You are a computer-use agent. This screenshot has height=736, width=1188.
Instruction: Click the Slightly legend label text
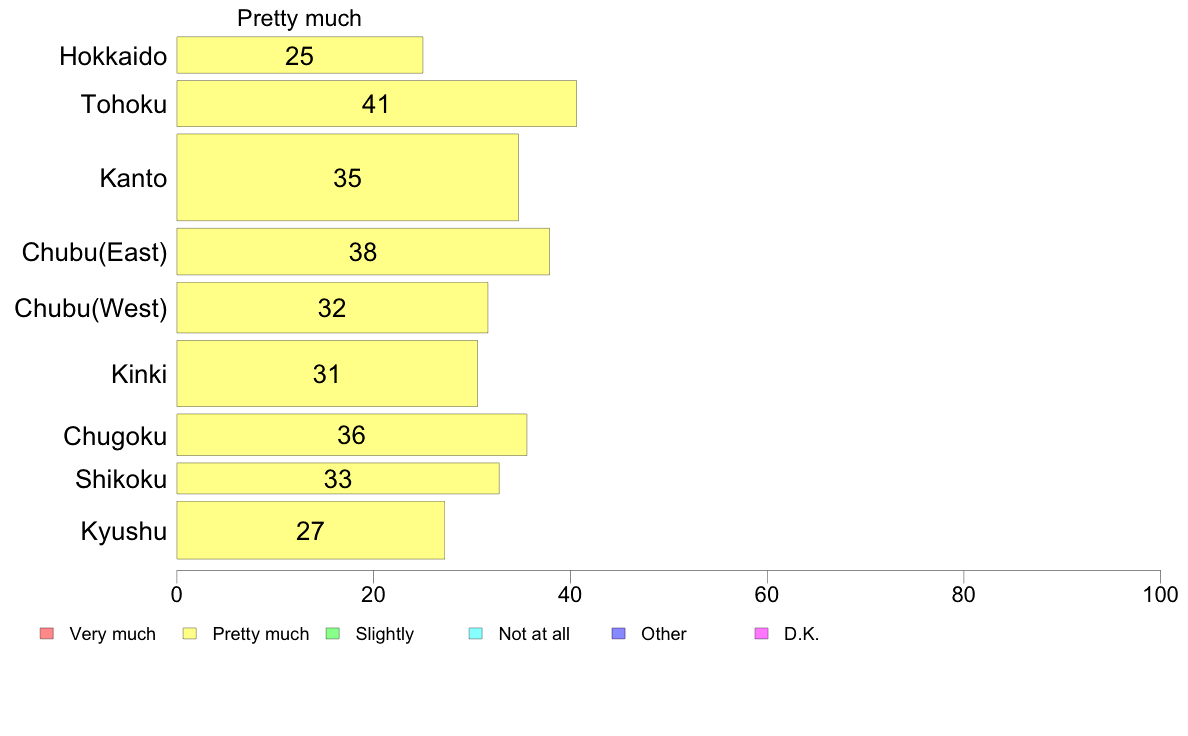(x=385, y=634)
